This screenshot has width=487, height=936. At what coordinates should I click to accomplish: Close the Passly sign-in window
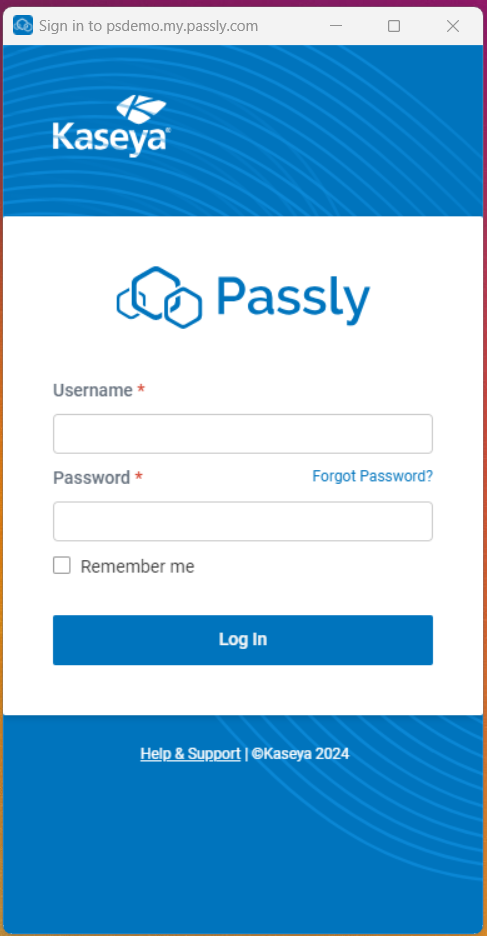pos(453,26)
